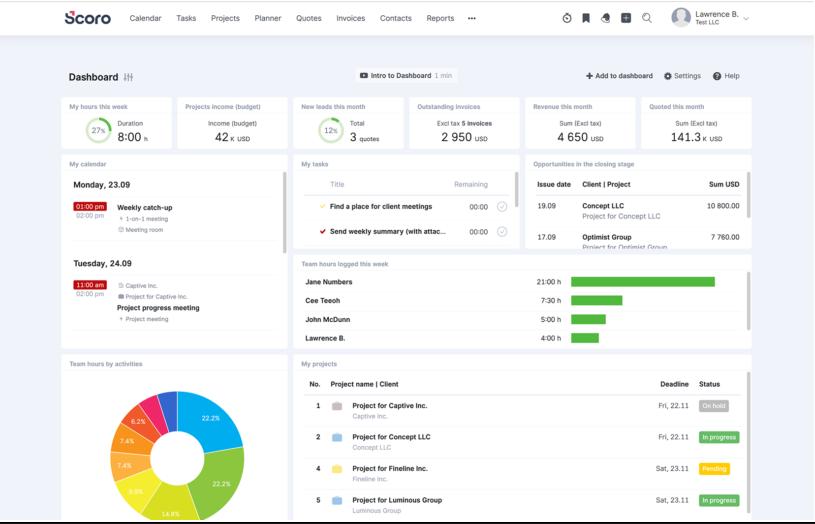
Task: Click Add to dashboard button
Action: coord(619,76)
